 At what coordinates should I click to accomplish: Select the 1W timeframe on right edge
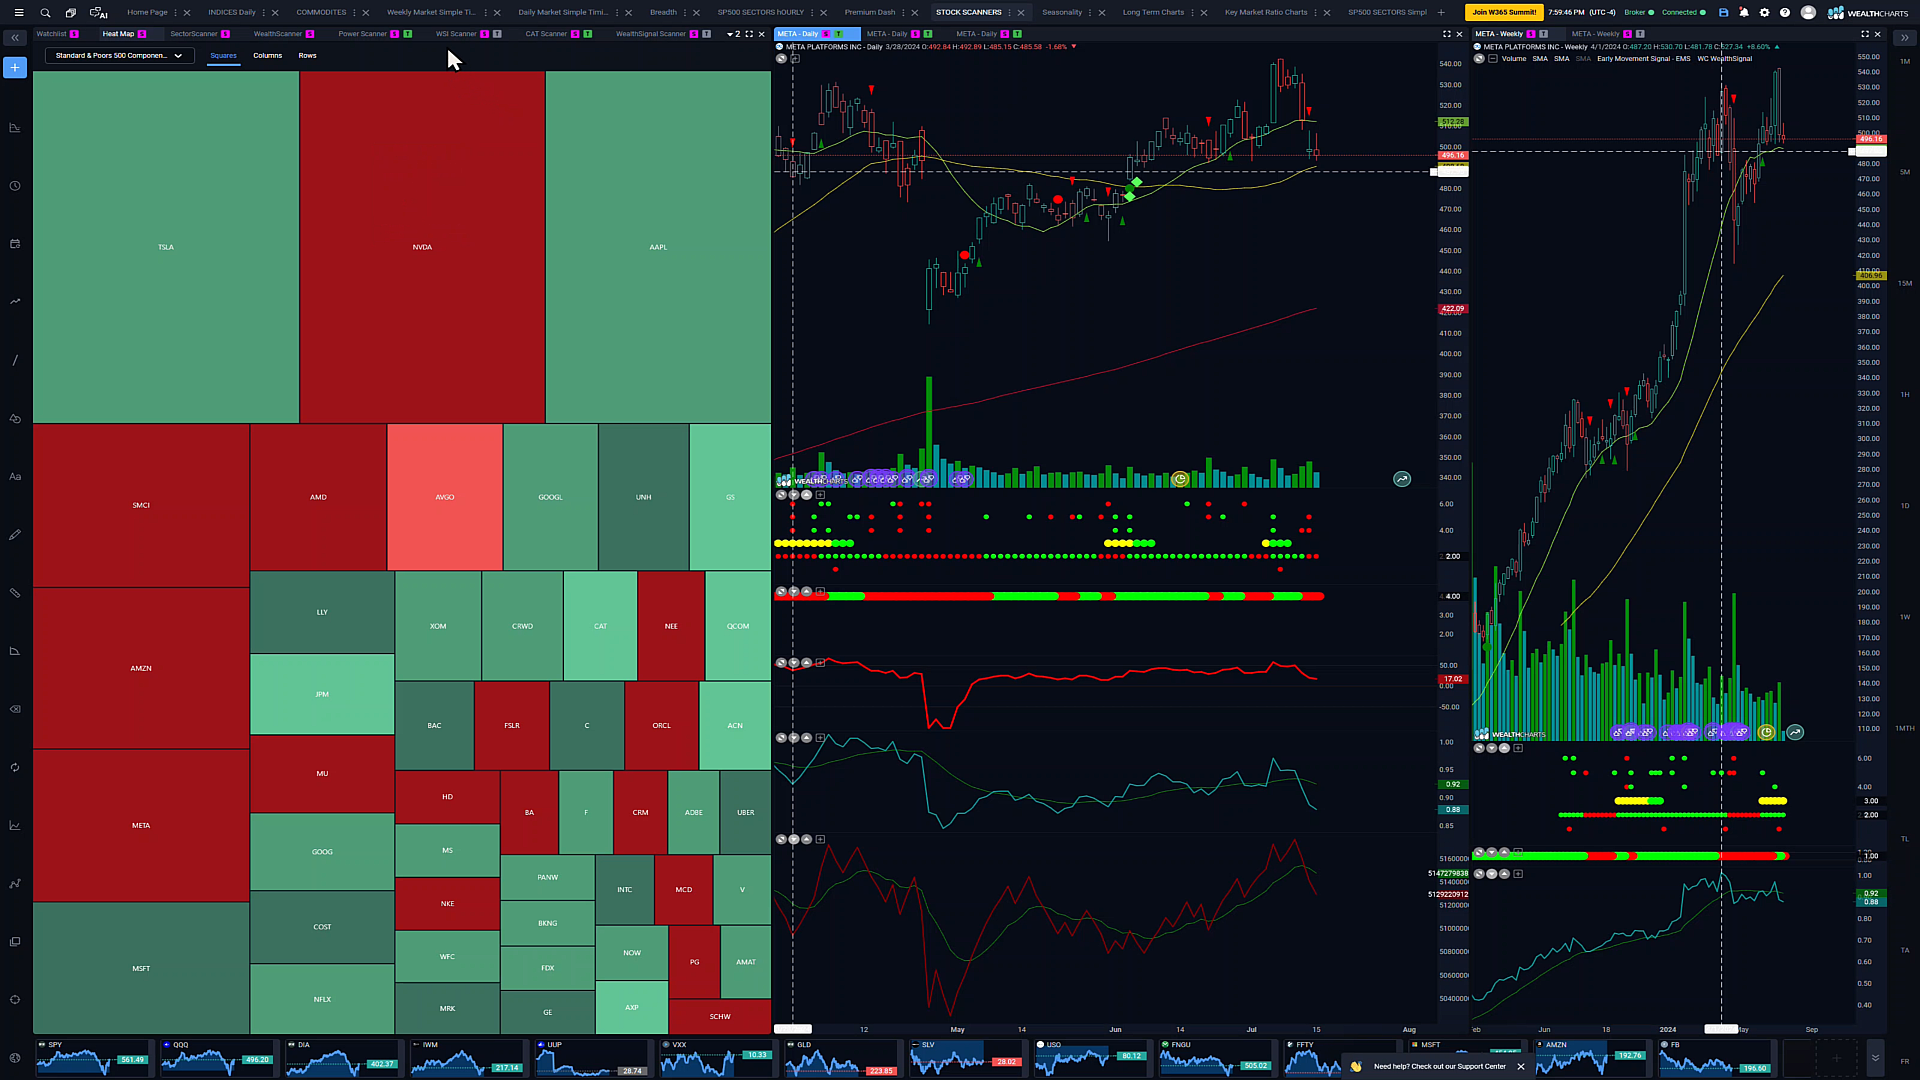pyautogui.click(x=1905, y=617)
